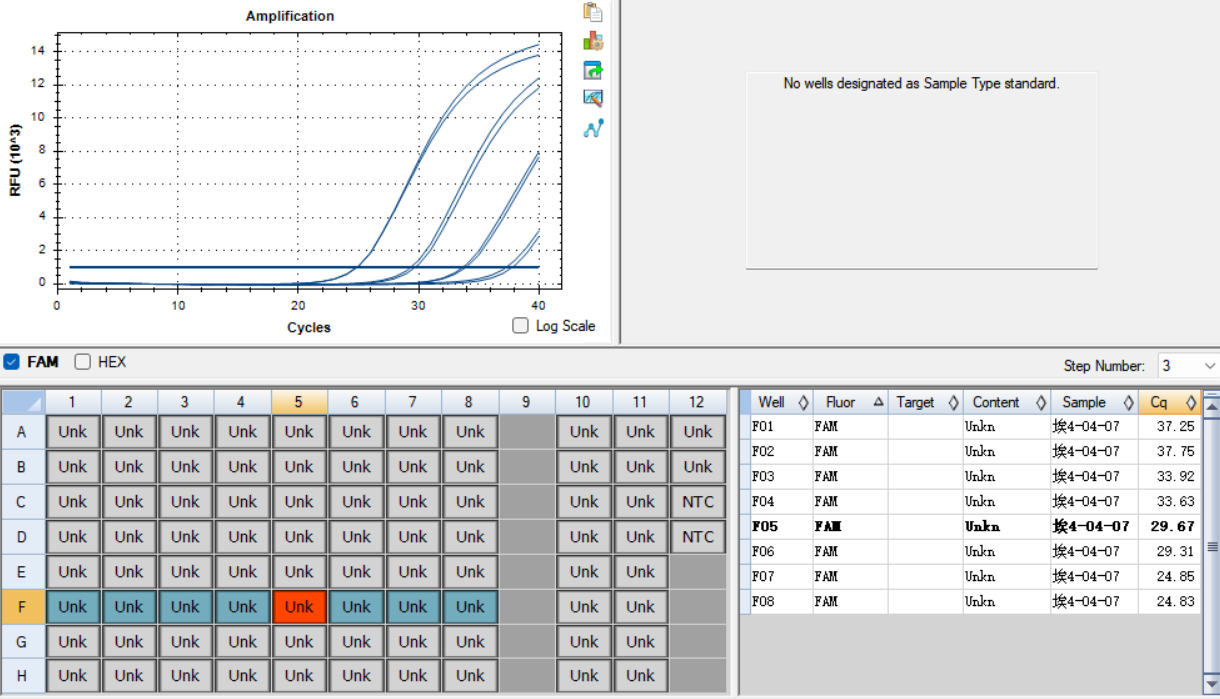Click the F07 well cell in table

tap(782, 576)
